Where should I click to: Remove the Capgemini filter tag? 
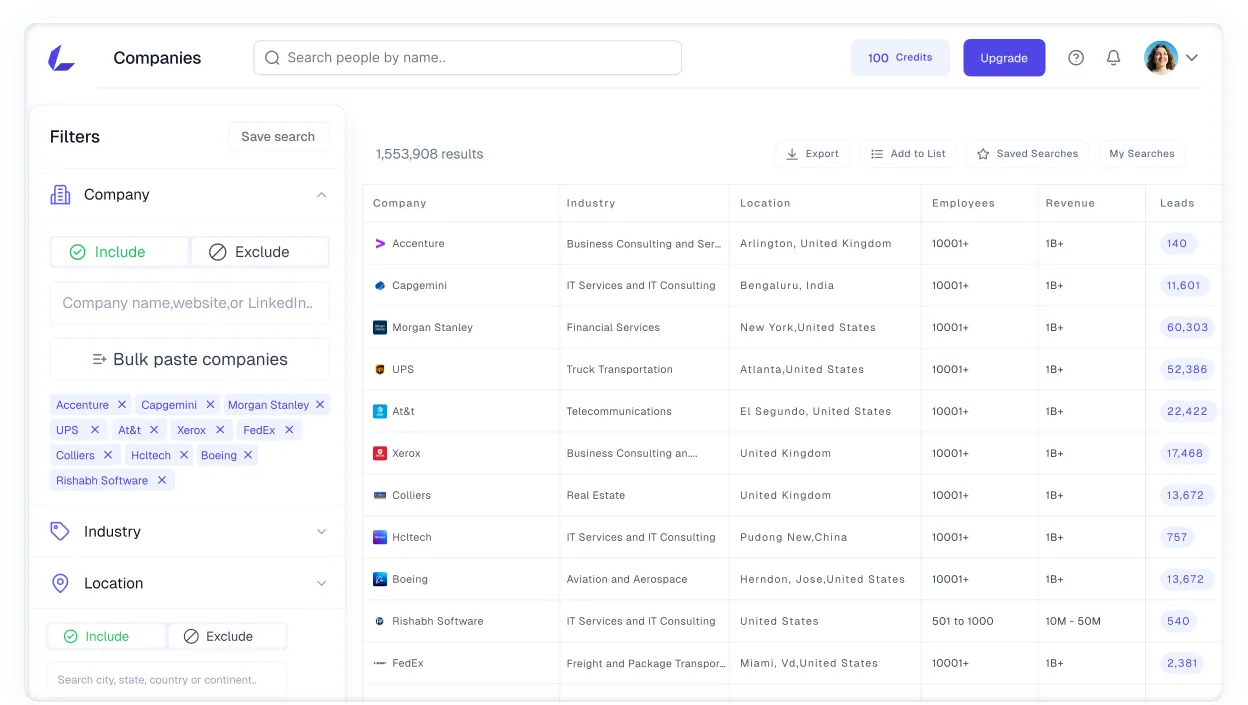[x=210, y=405]
